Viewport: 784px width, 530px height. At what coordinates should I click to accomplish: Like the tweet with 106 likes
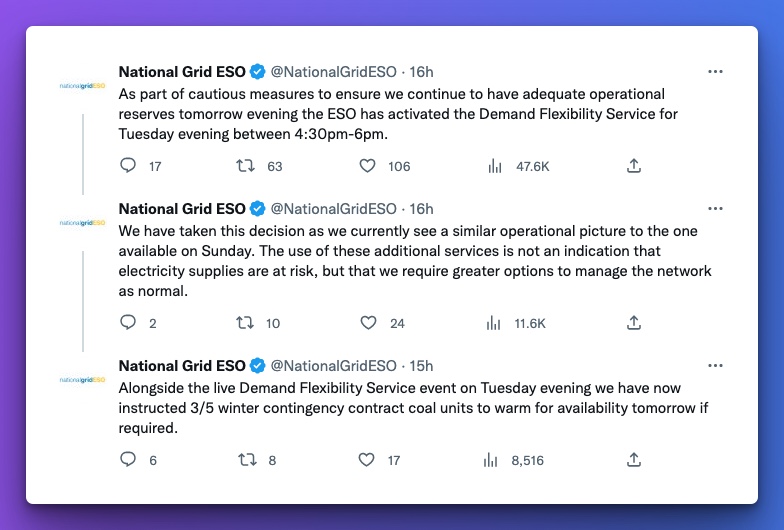click(368, 166)
